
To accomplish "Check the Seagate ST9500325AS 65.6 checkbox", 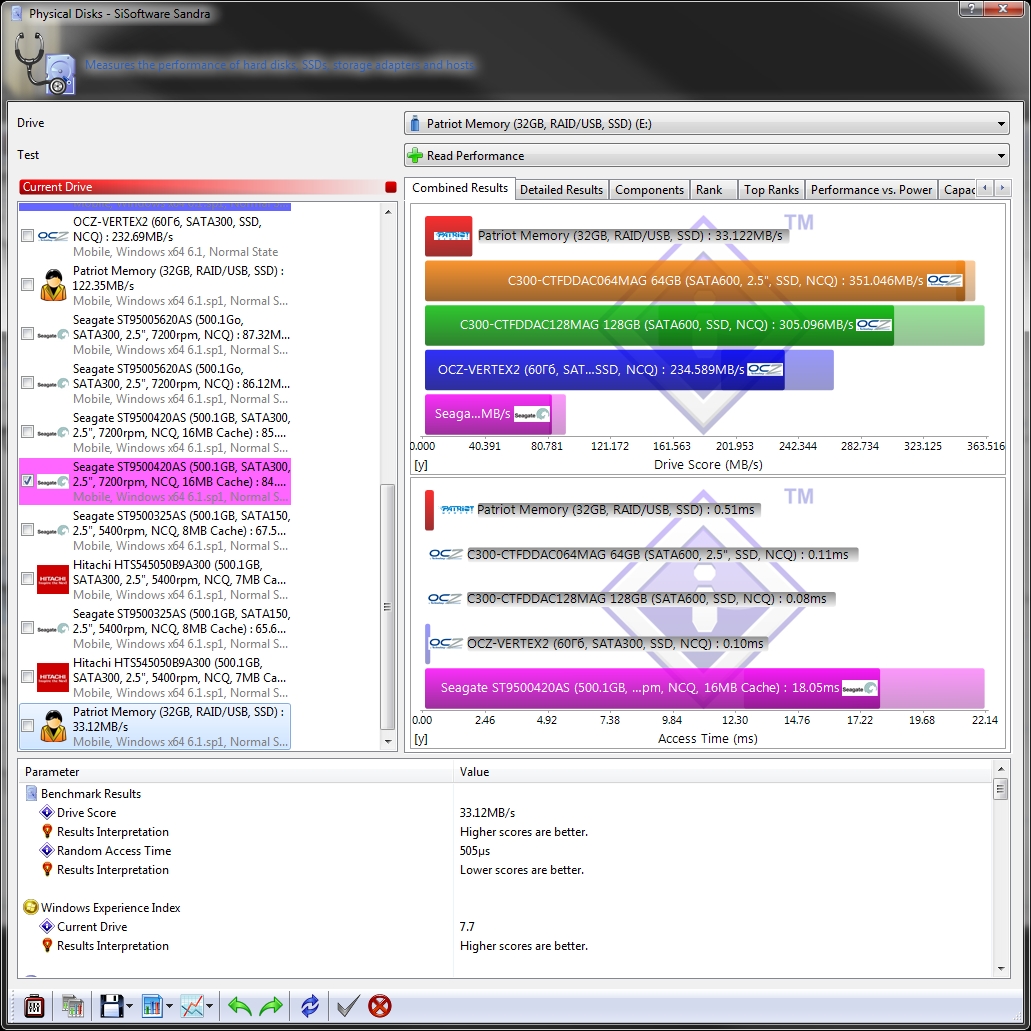I will 27,628.
